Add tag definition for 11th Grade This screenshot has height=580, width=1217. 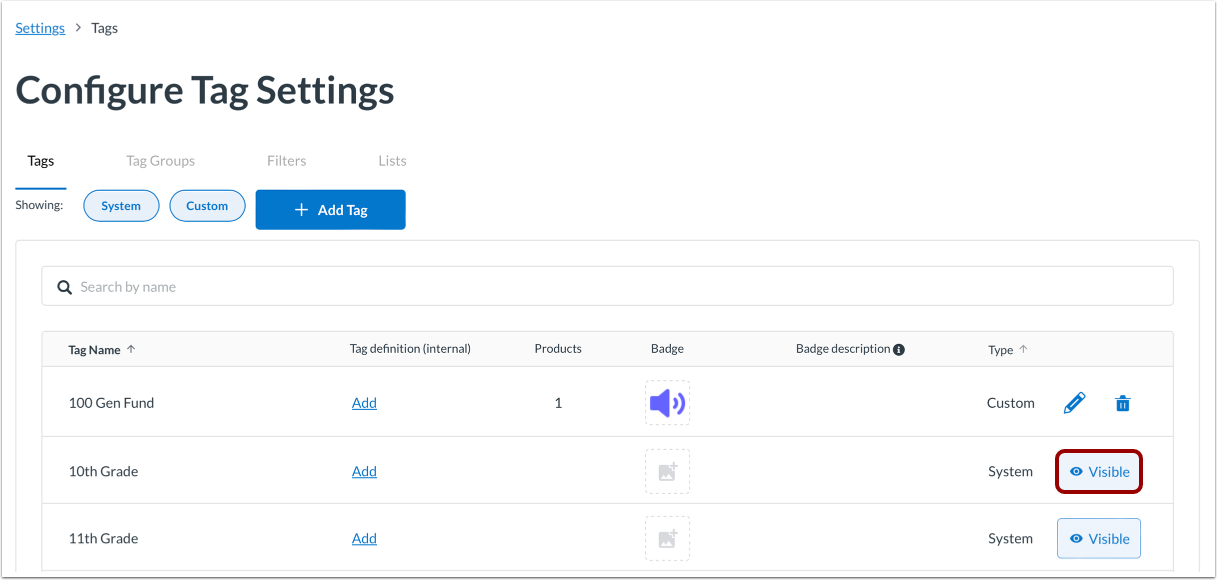pyautogui.click(x=364, y=538)
